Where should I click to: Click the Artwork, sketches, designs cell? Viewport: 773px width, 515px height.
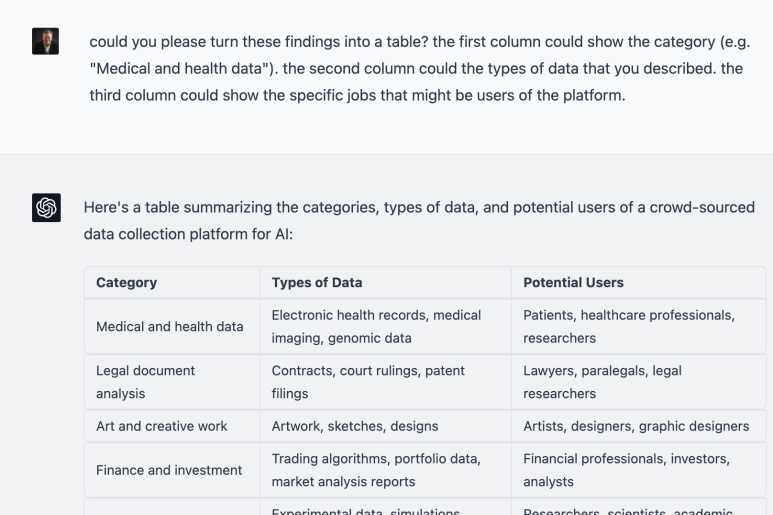(385, 426)
